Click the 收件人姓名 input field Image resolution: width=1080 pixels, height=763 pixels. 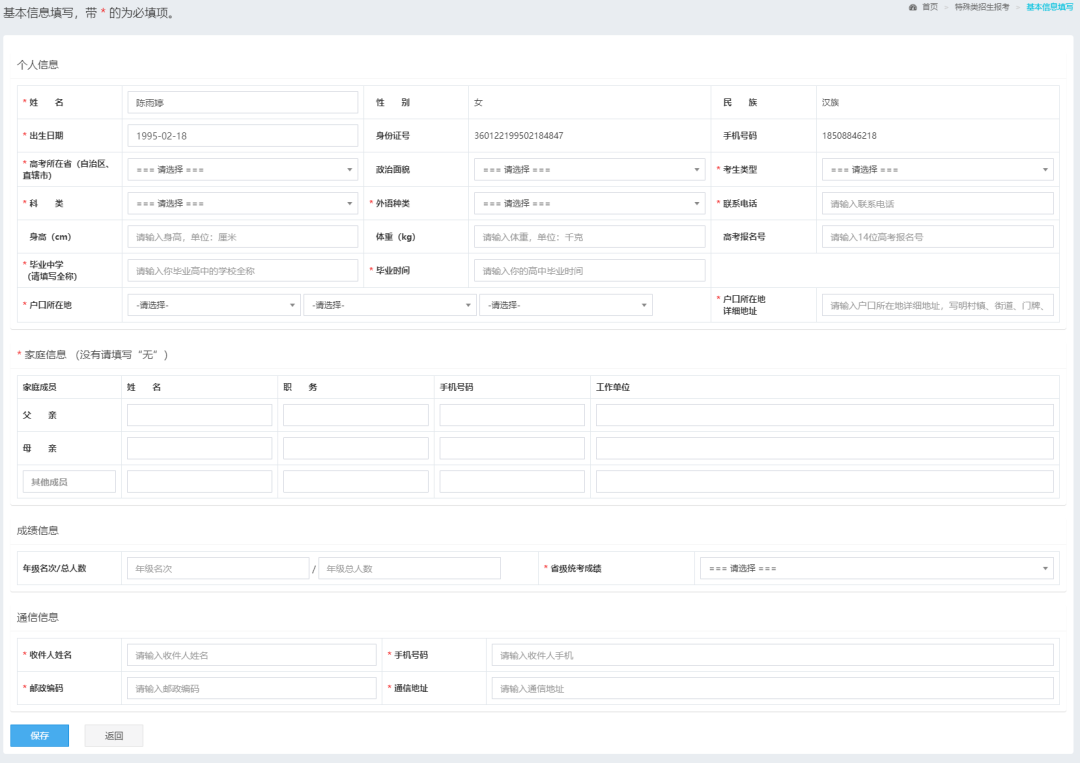coord(251,655)
